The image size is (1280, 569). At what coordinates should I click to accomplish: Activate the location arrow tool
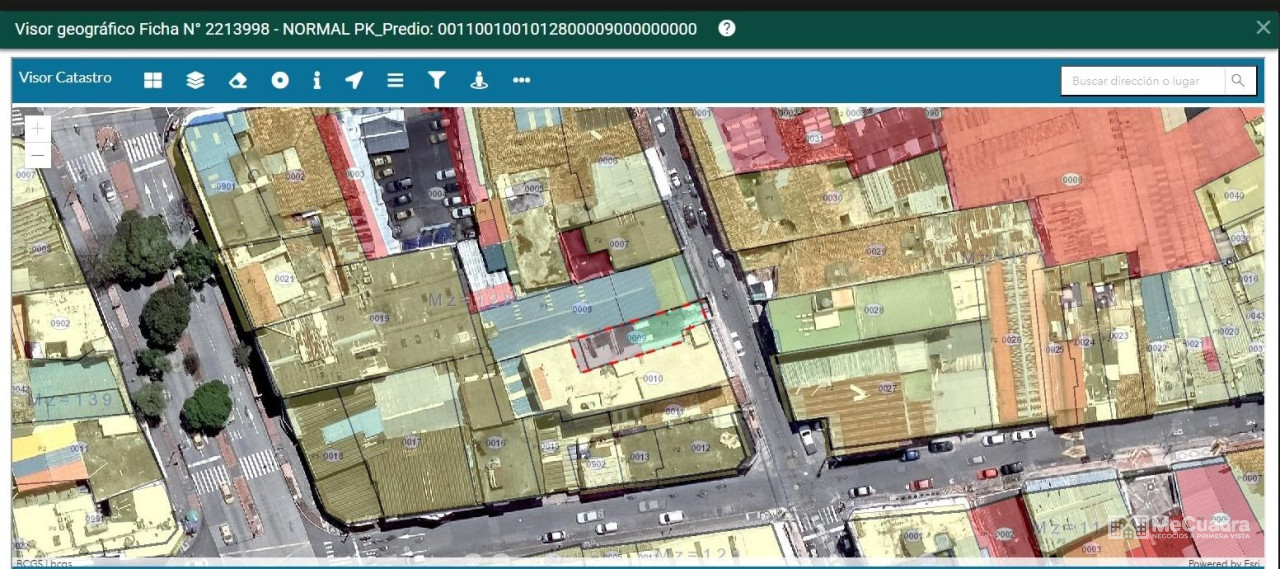pyautogui.click(x=354, y=80)
